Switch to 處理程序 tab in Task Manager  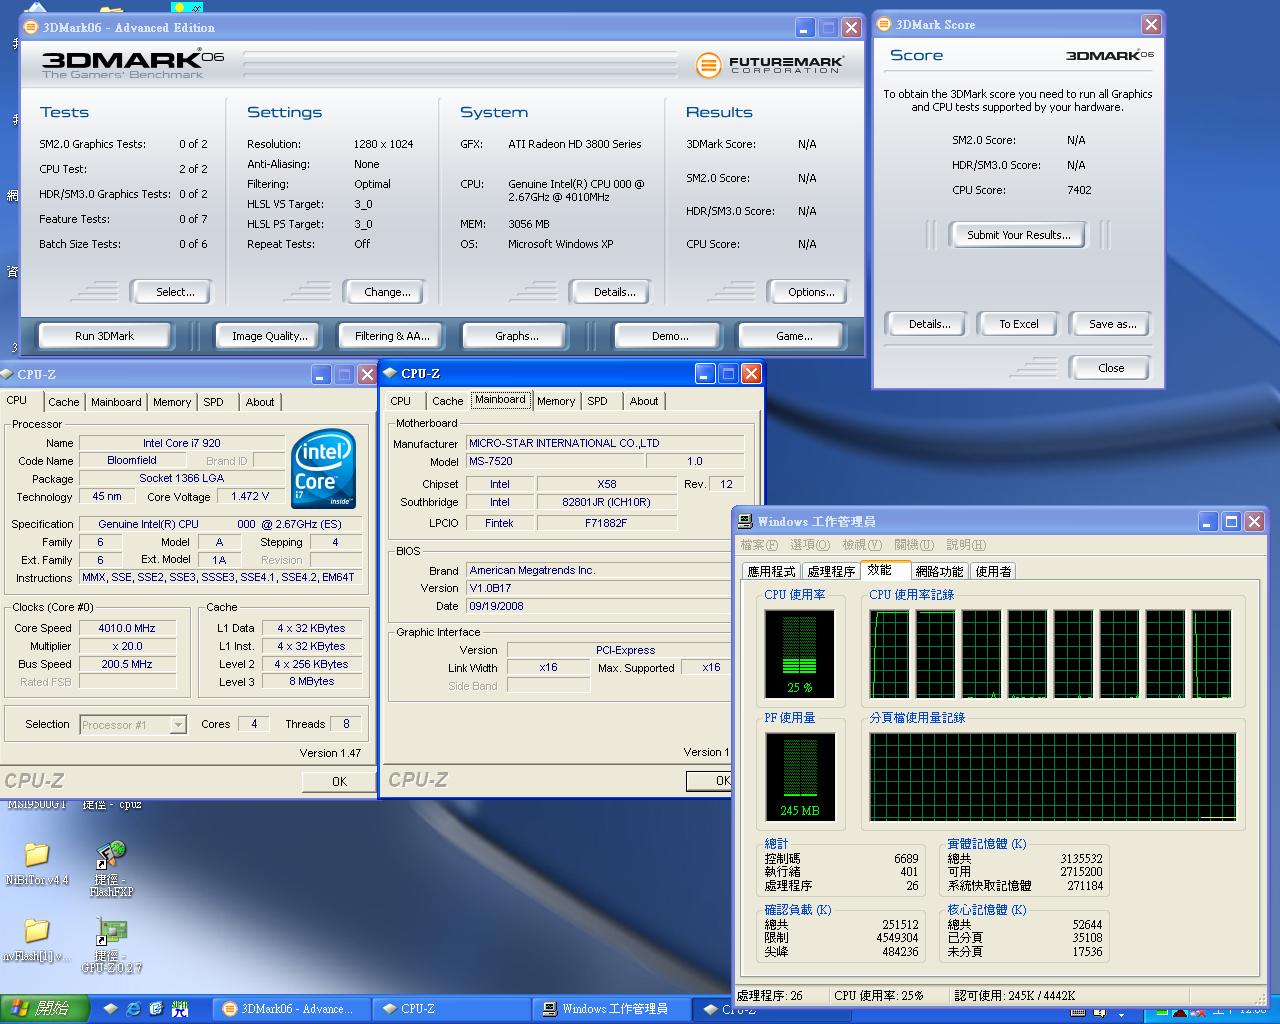(831, 572)
